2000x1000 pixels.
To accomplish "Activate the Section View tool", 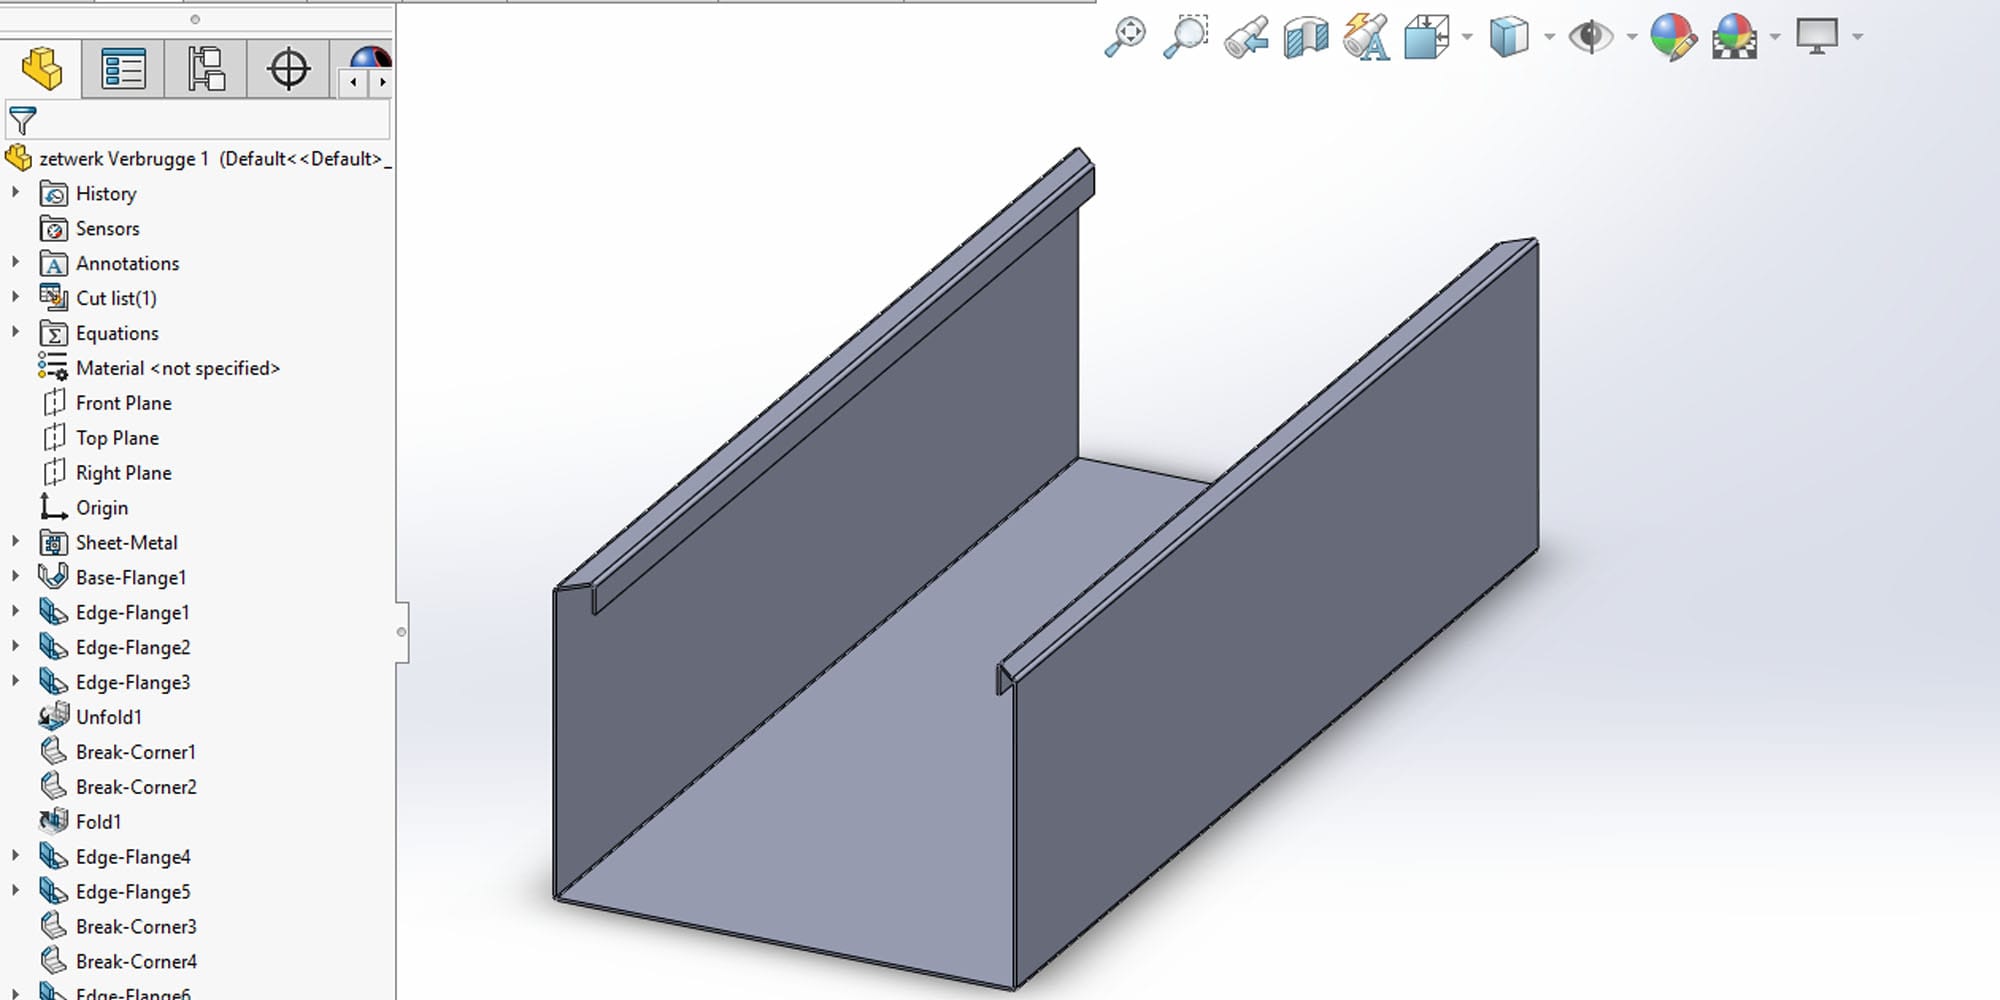I will coord(1306,37).
